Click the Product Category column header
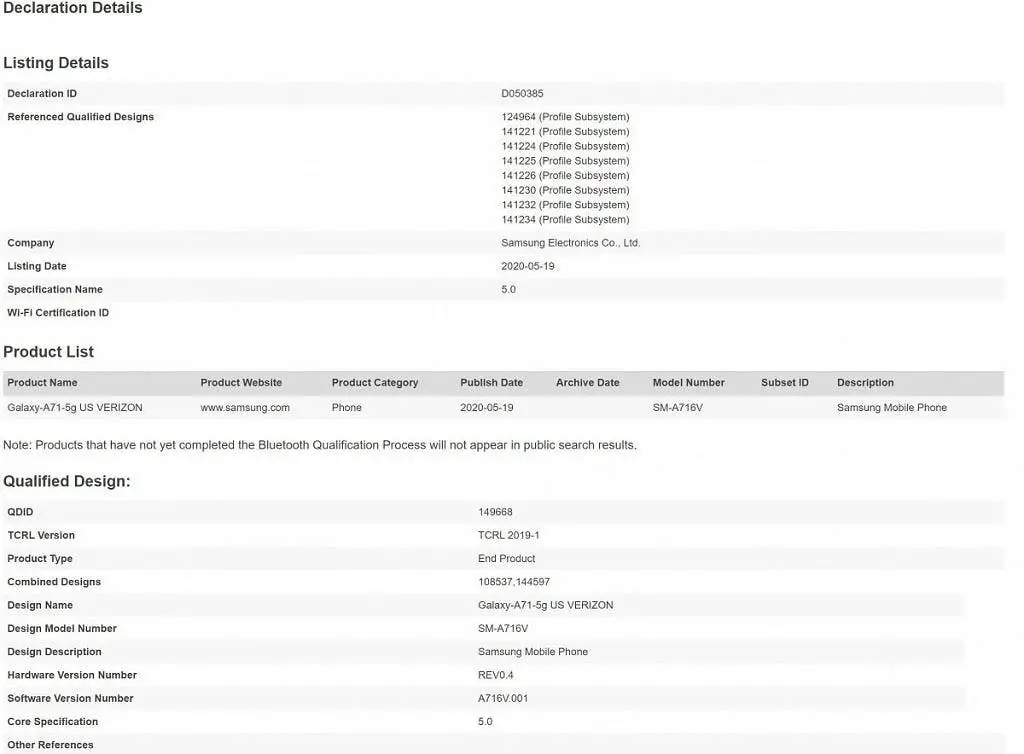The width and height of the screenshot is (1024, 754). pos(375,383)
